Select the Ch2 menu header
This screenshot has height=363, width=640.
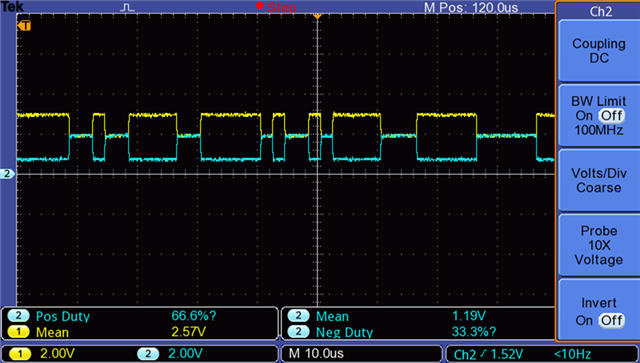point(600,11)
